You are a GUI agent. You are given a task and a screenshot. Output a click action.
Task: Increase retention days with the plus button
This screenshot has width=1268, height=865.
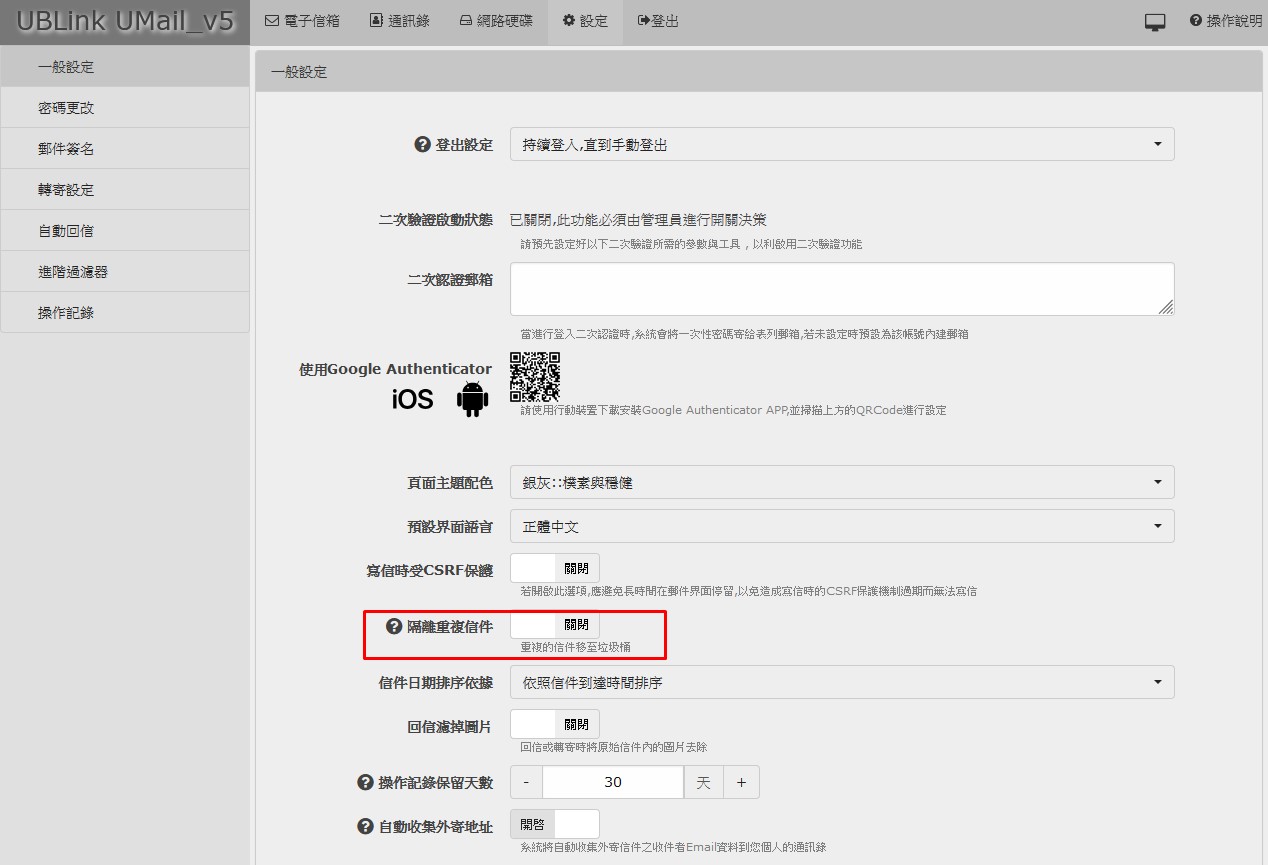741,783
